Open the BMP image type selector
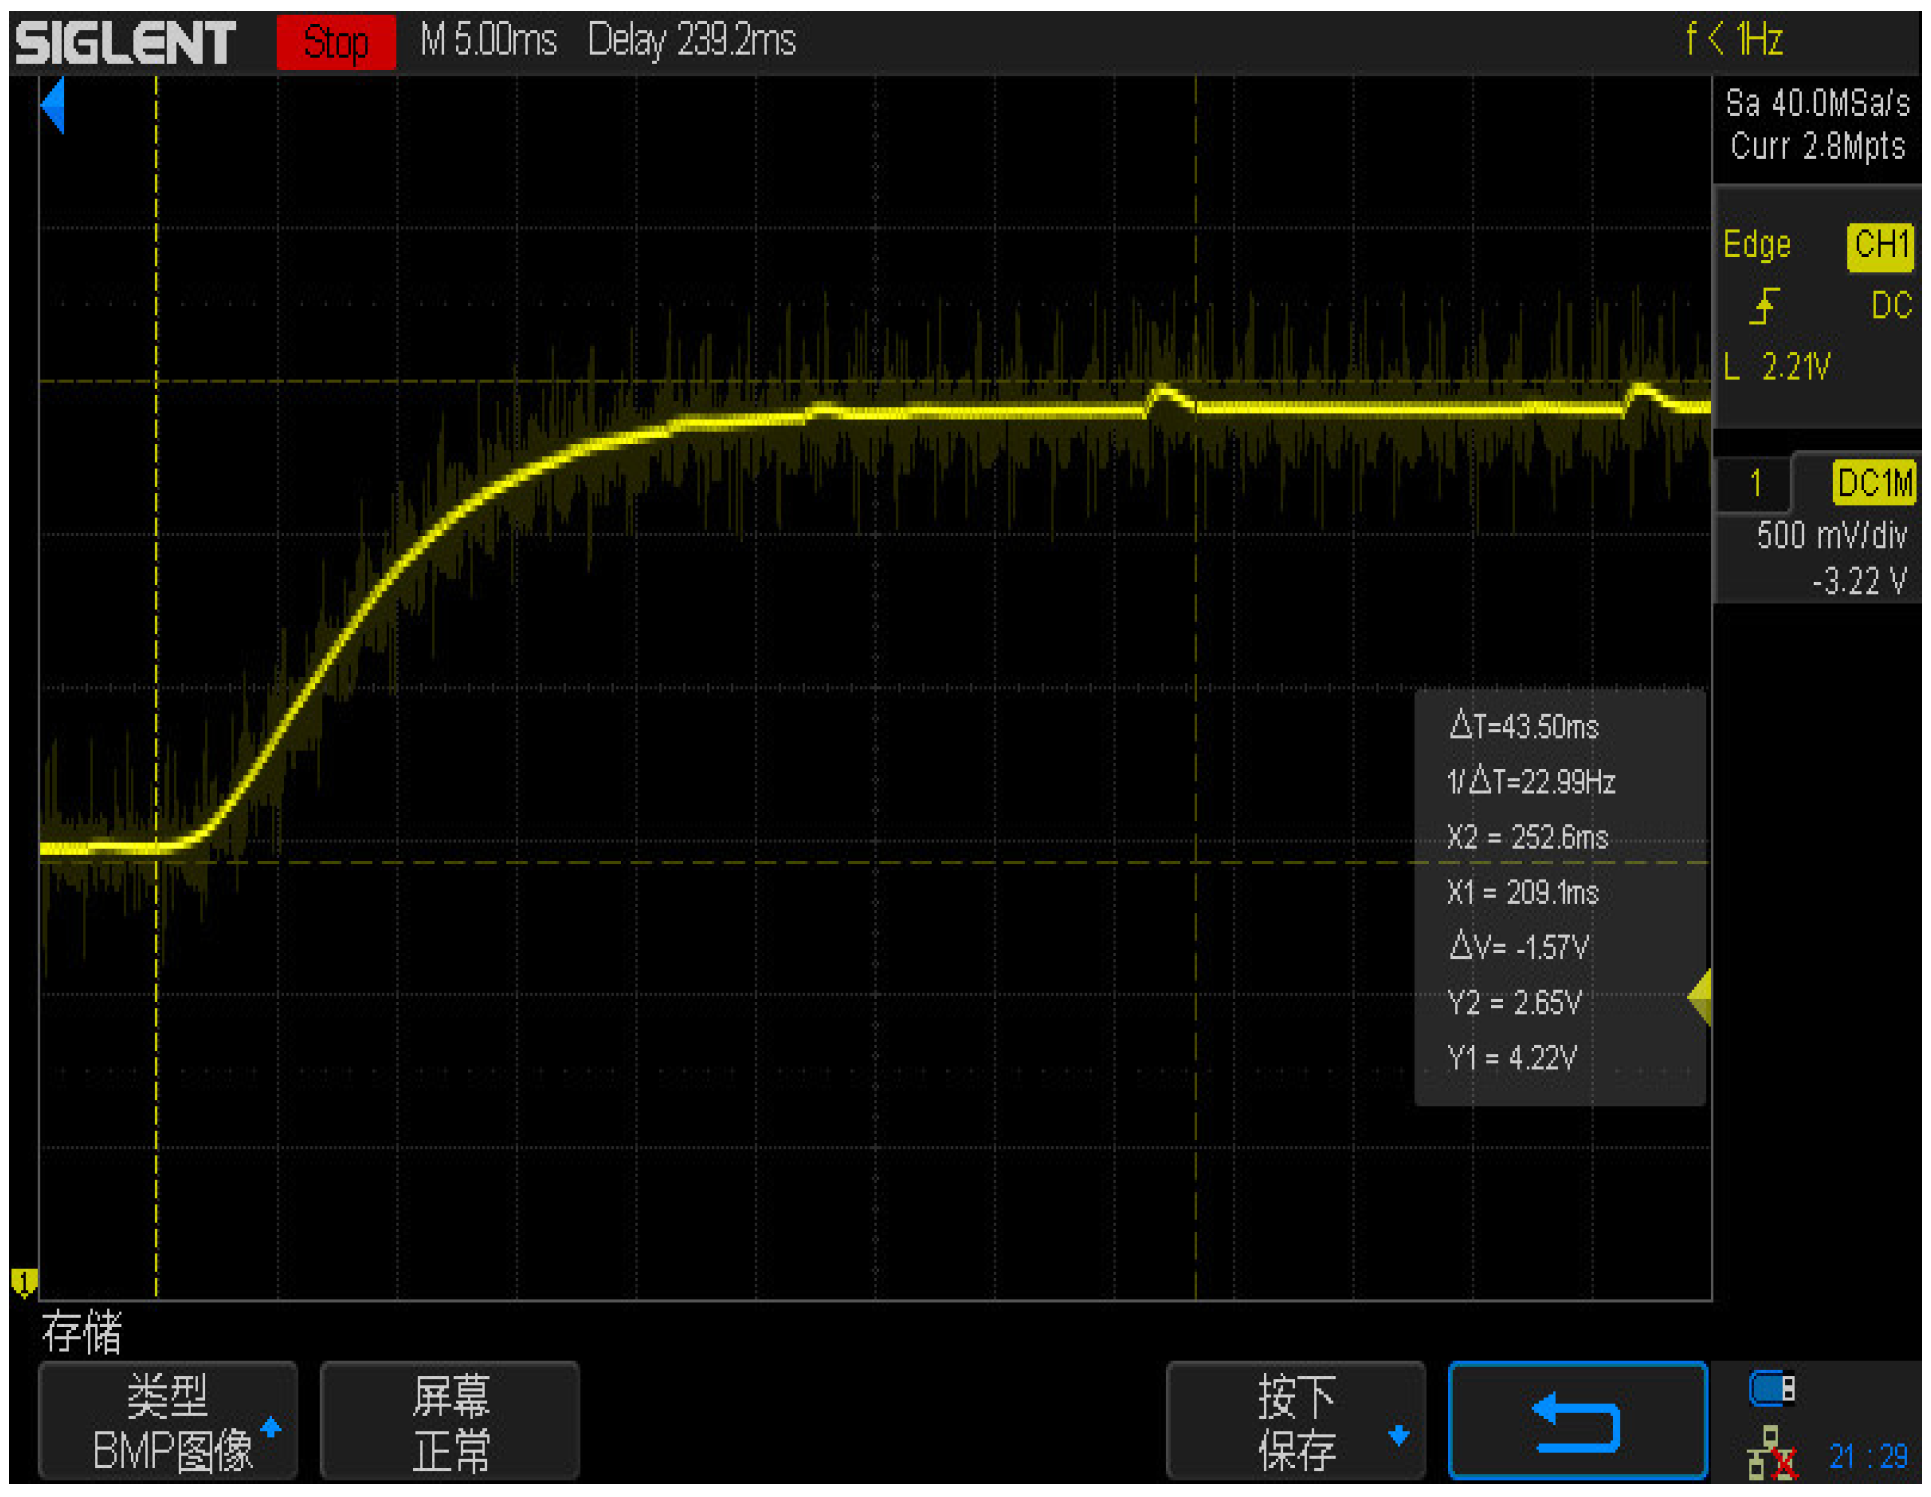 click(x=168, y=1421)
